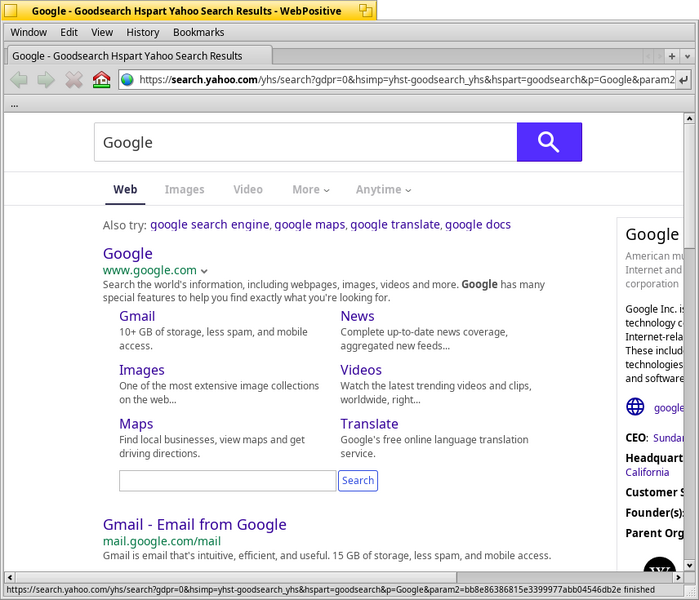
Task: Click the Google heading in info panel
Action: 652,235
